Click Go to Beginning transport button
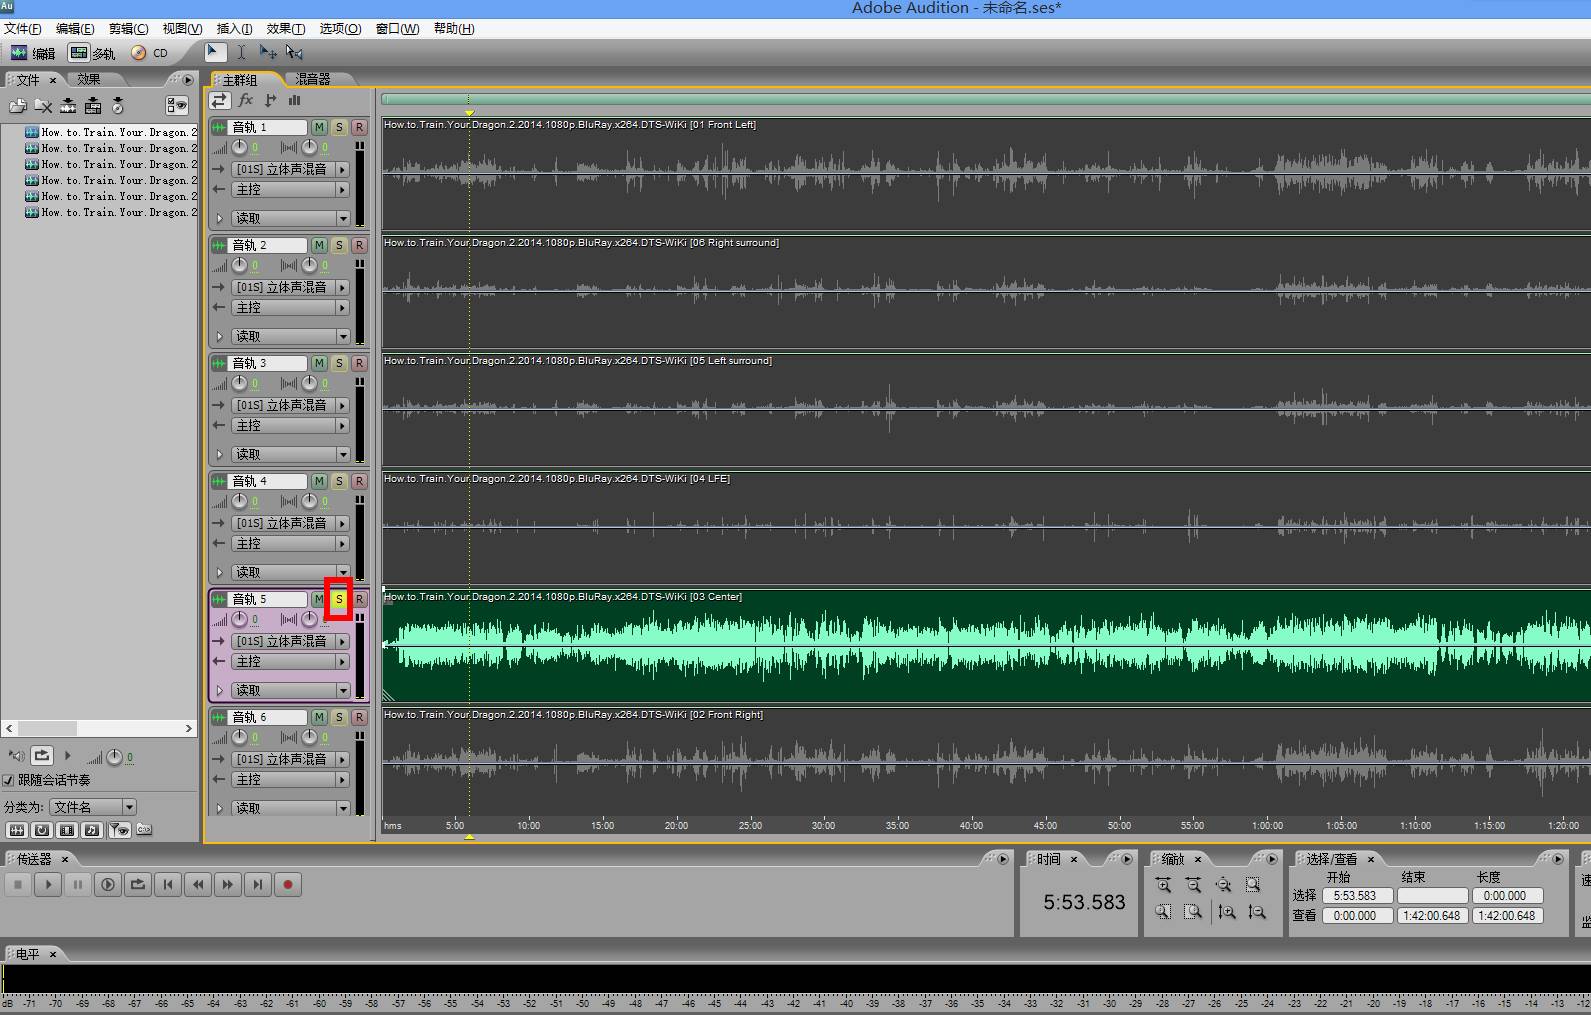The width and height of the screenshot is (1591, 1015). [168, 884]
